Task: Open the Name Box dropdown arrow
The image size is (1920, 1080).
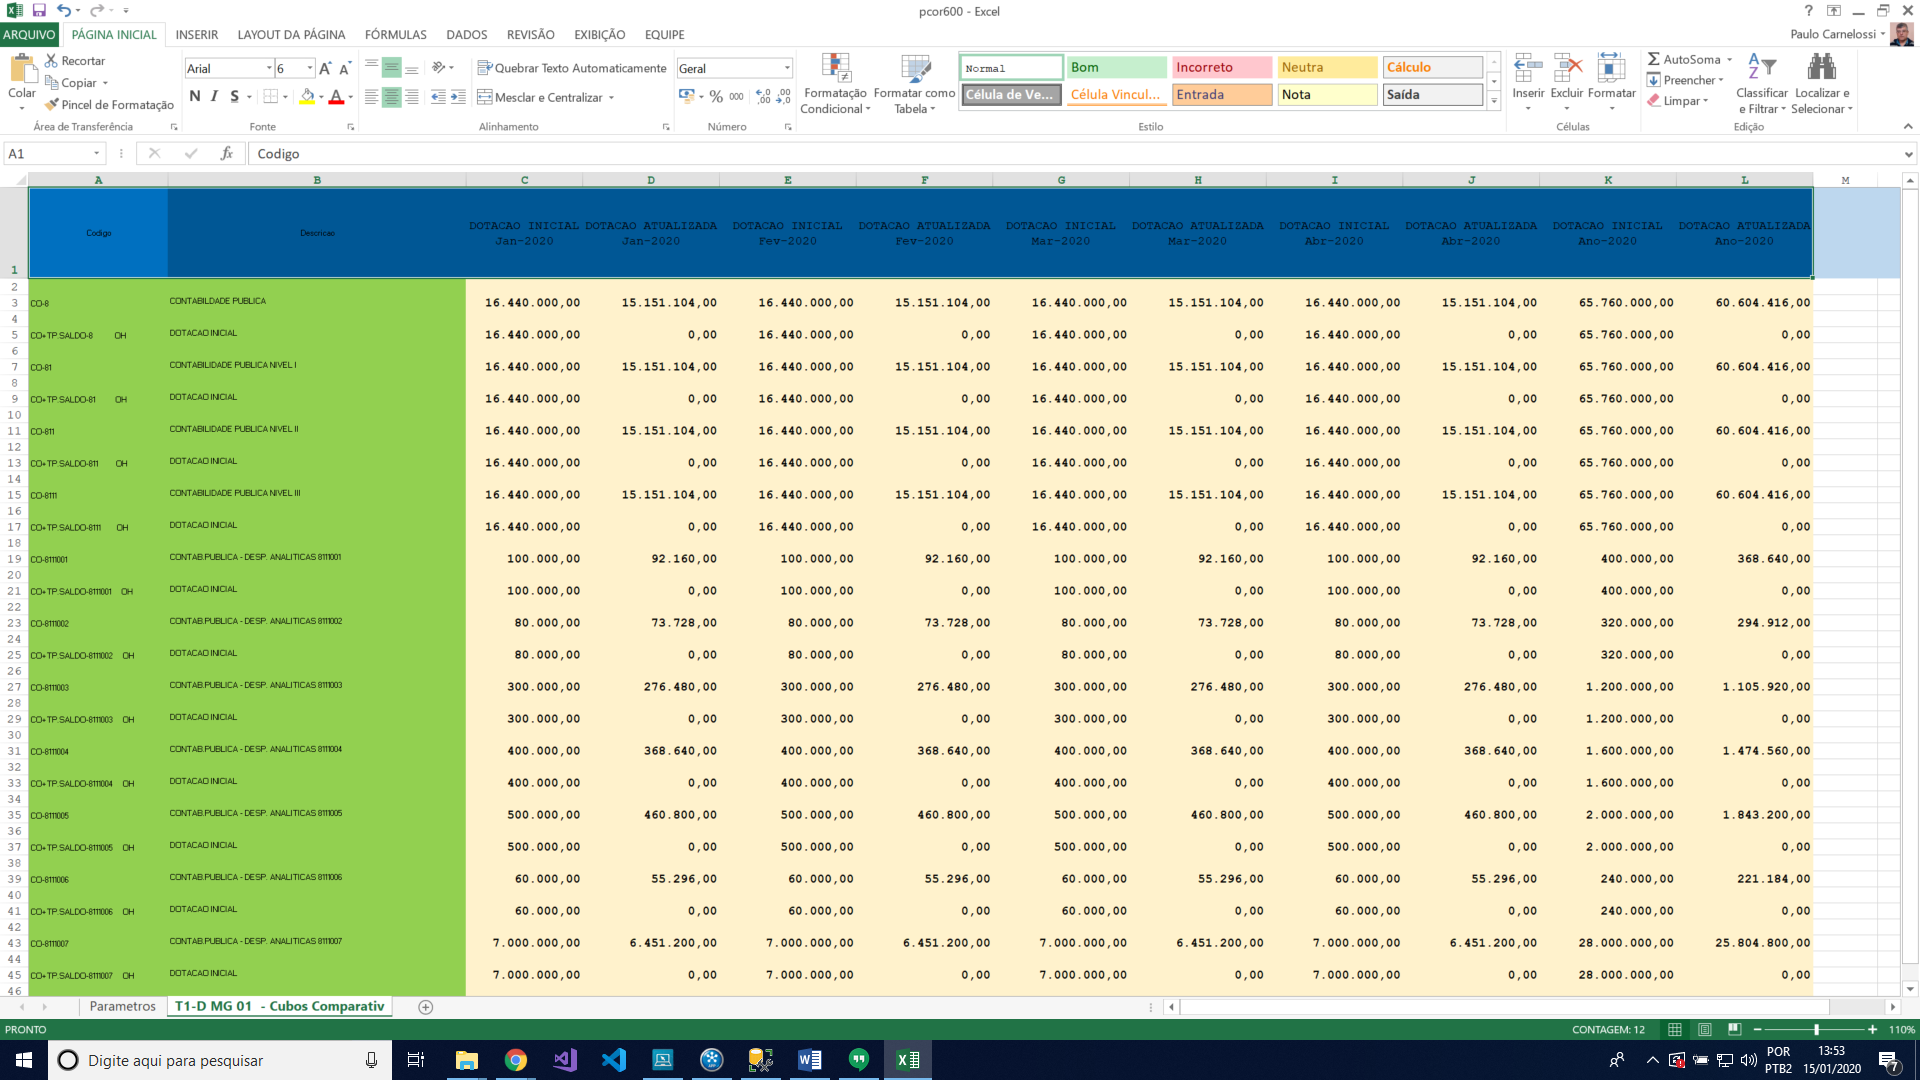Action: coord(97,154)
